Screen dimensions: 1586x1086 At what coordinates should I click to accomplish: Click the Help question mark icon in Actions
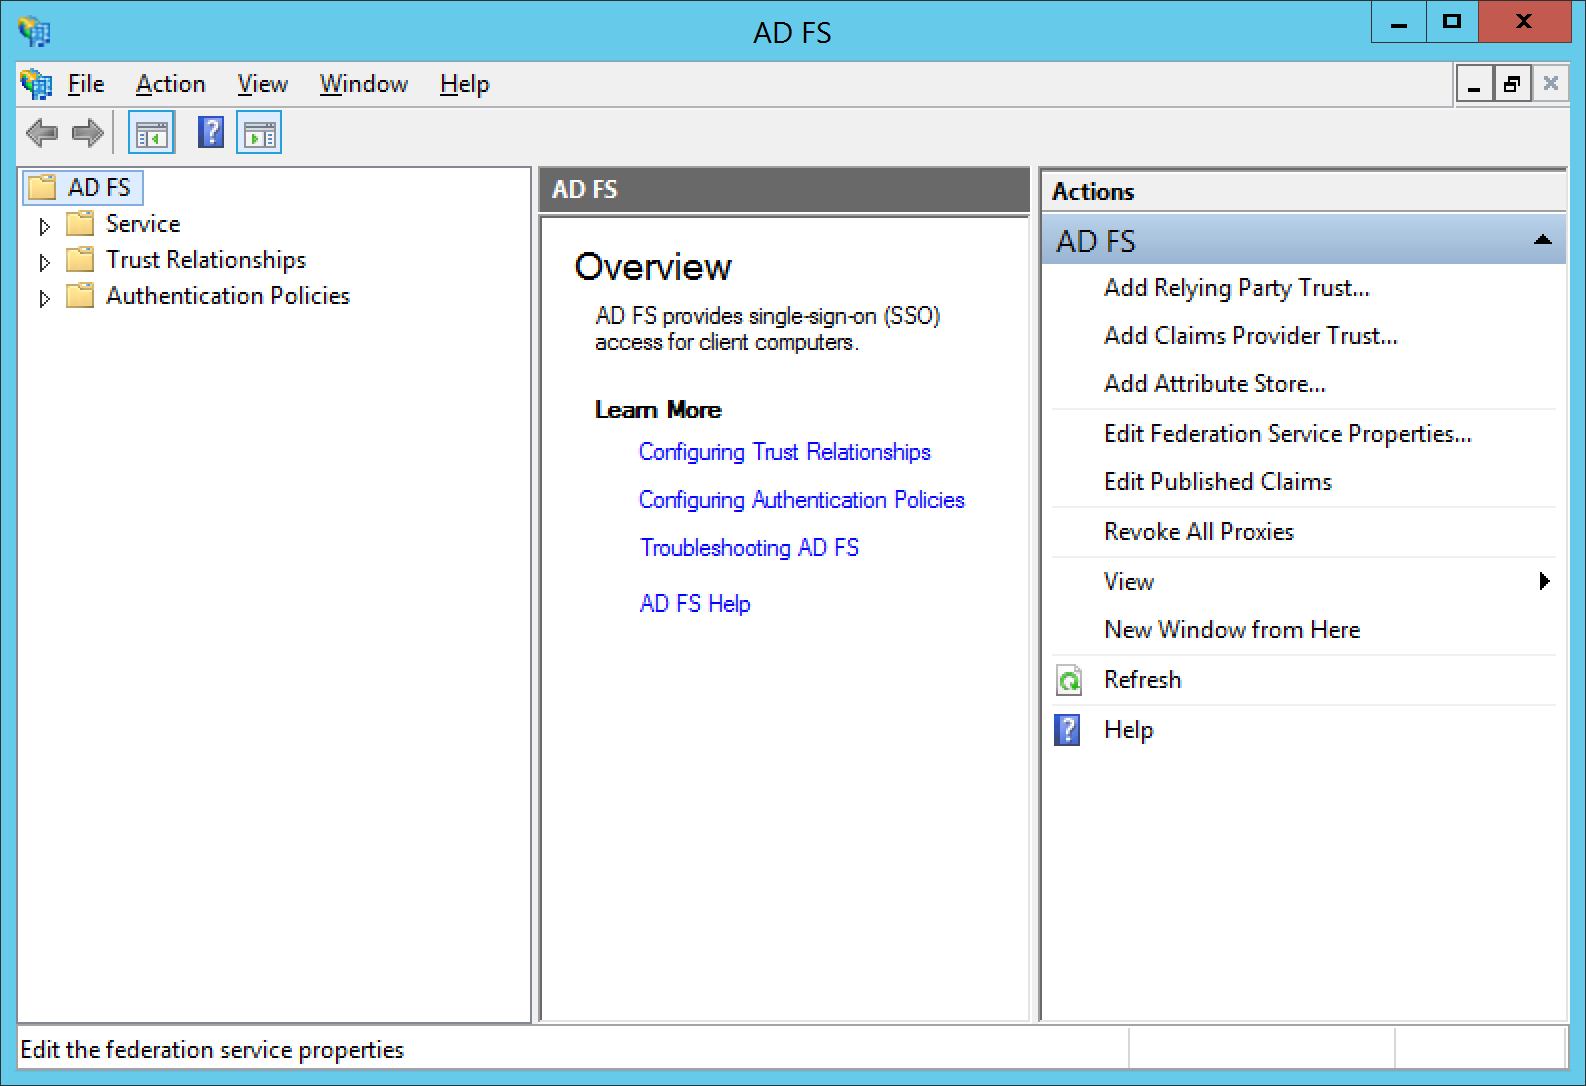[1068, 730]
